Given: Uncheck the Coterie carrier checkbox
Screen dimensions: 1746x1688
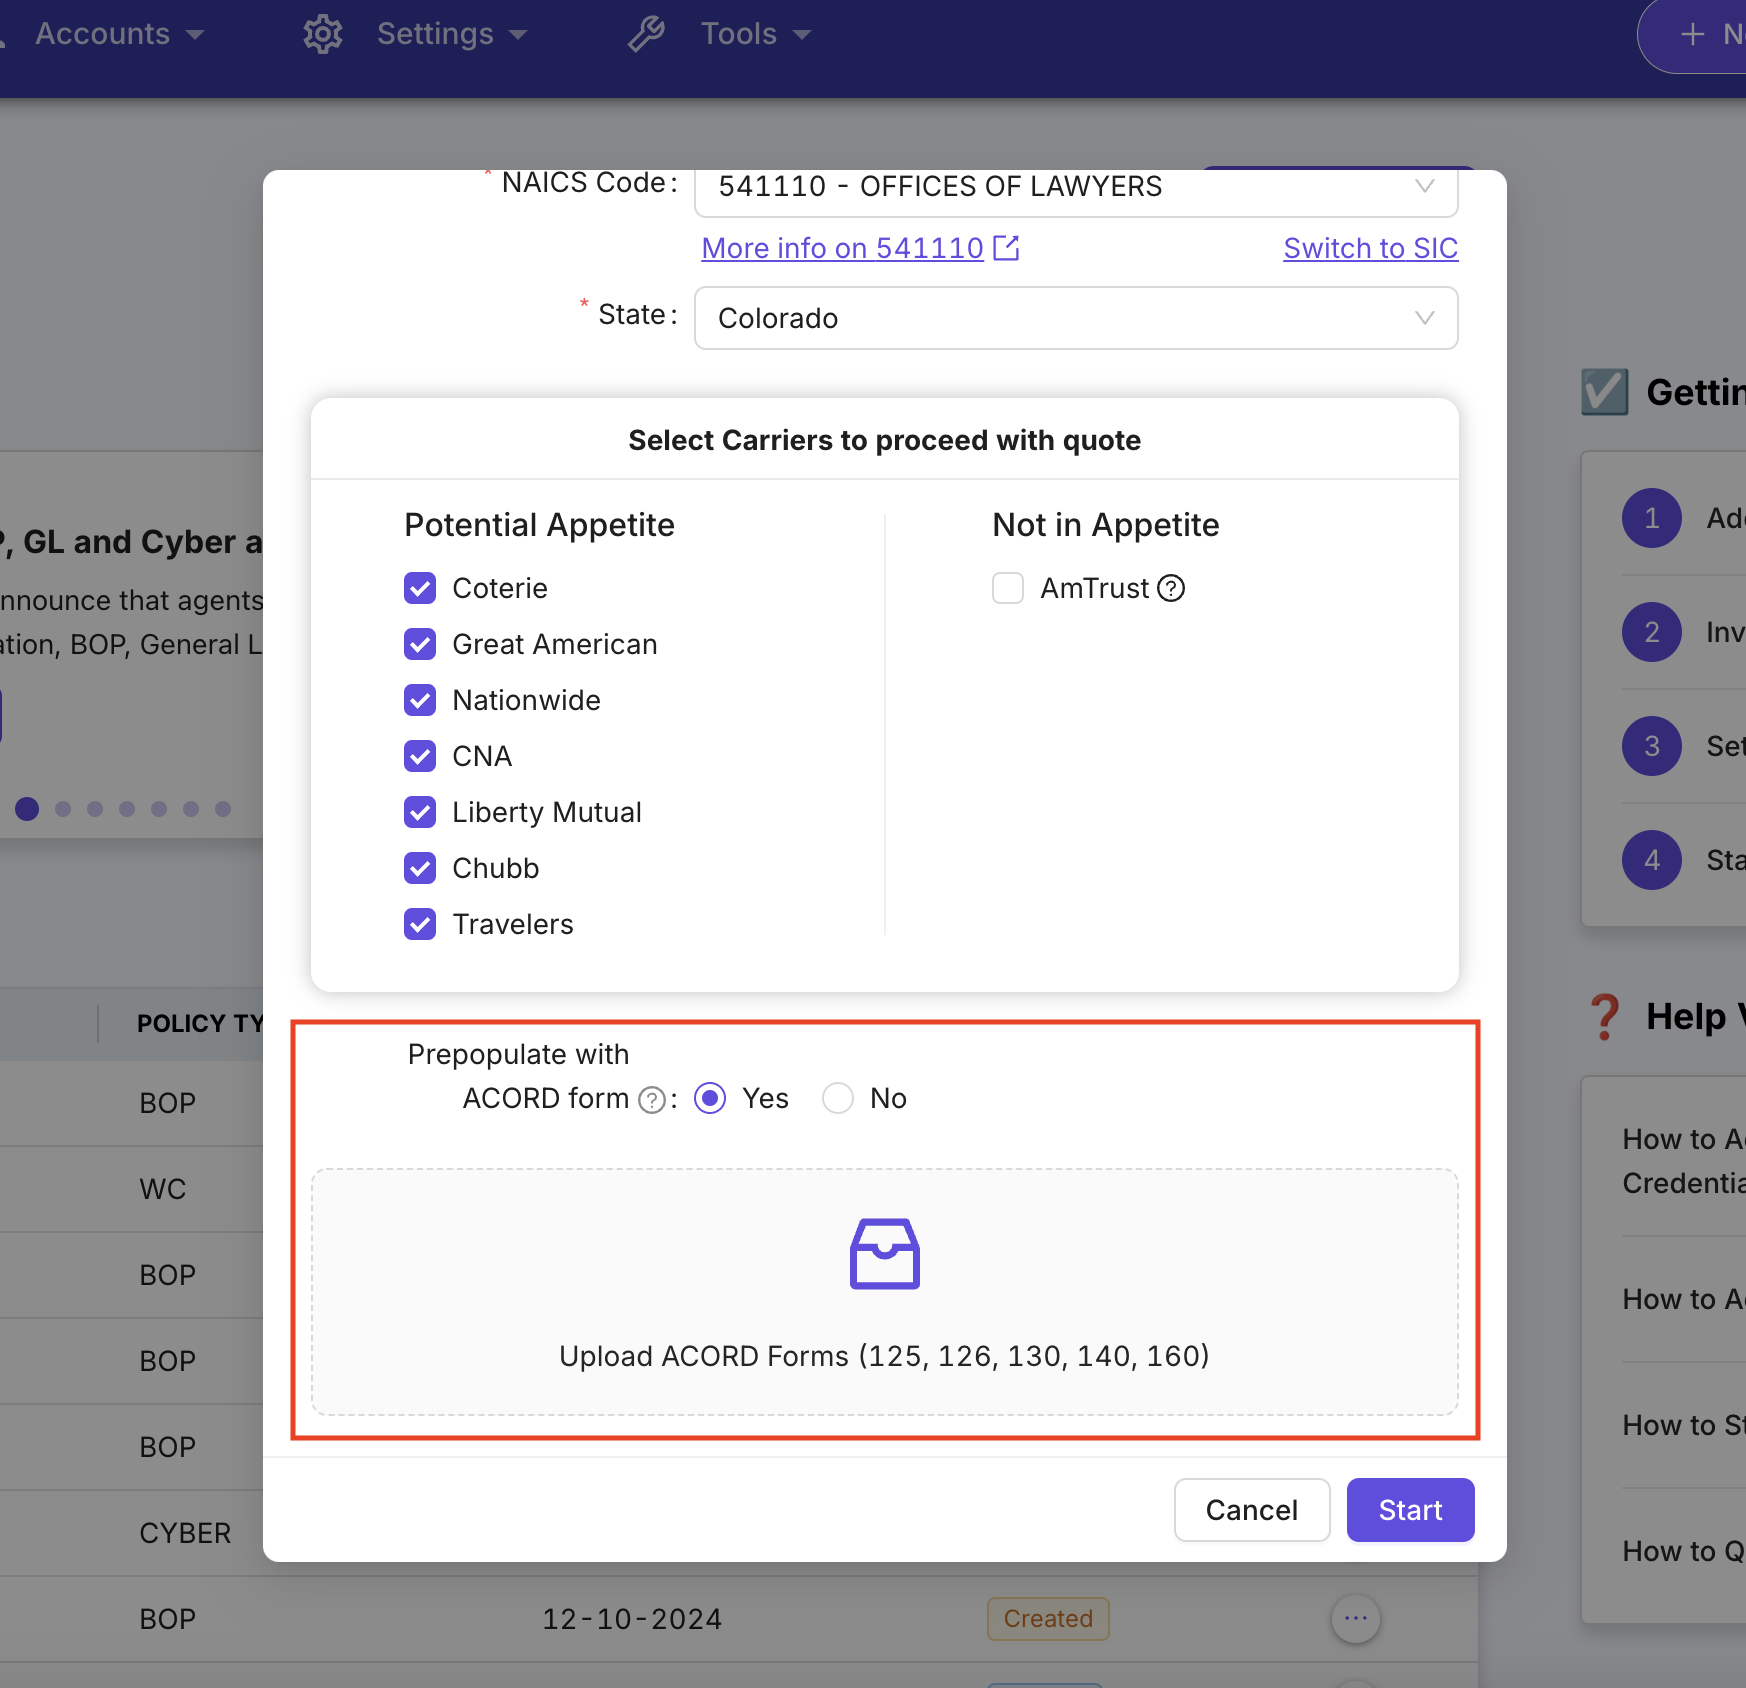Looking at the screenshot, I should tap(420, 588).
